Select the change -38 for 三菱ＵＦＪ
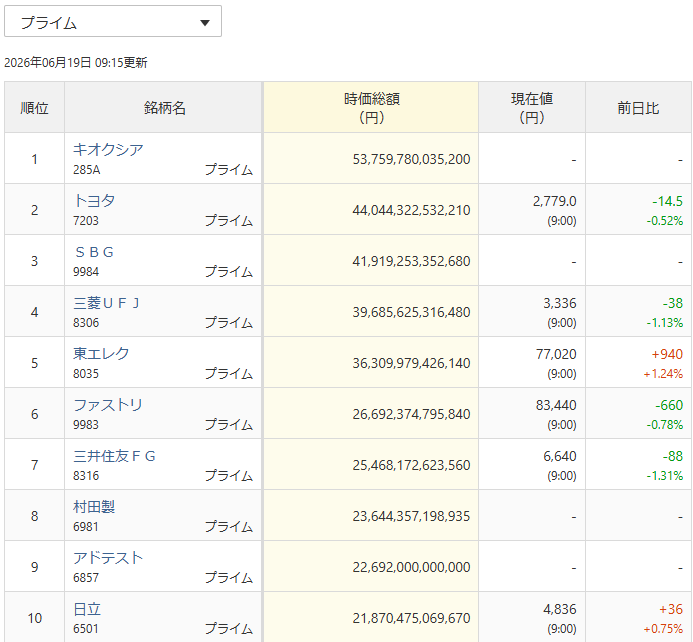693x642 pixels. (x=673, y=303)
